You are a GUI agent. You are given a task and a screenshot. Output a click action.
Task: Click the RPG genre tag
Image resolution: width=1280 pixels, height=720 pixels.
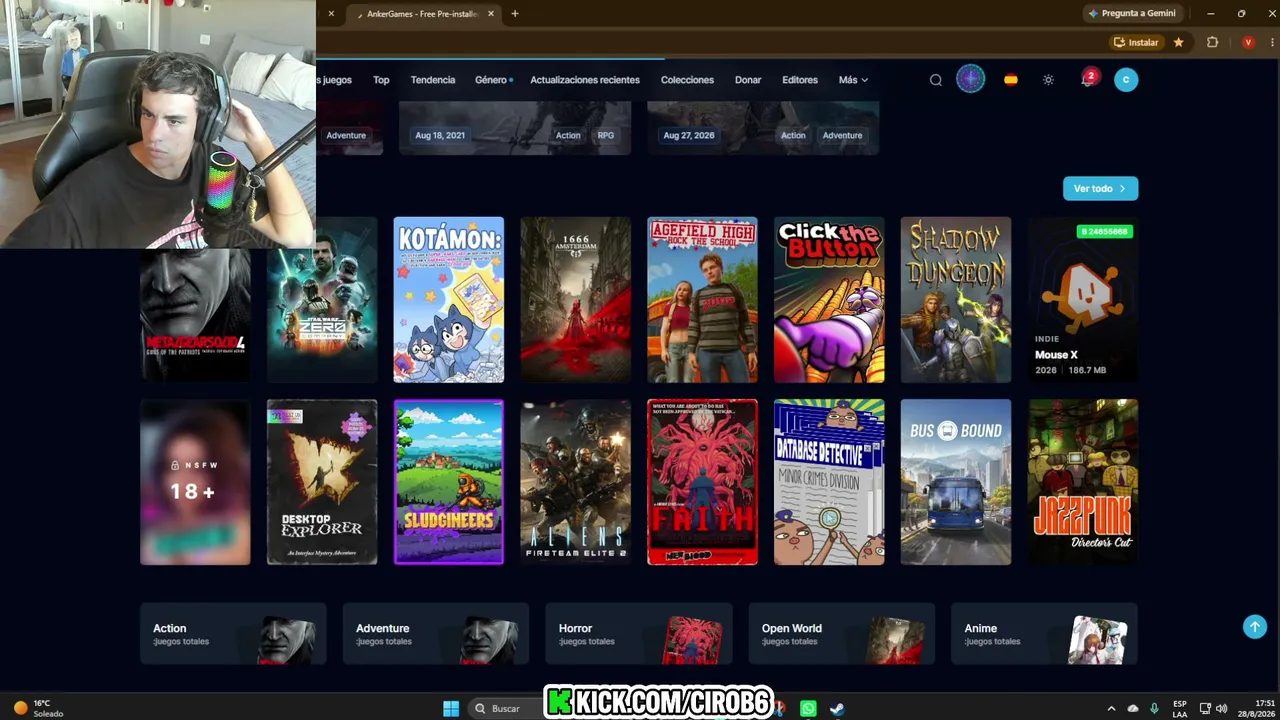[606, 135]
